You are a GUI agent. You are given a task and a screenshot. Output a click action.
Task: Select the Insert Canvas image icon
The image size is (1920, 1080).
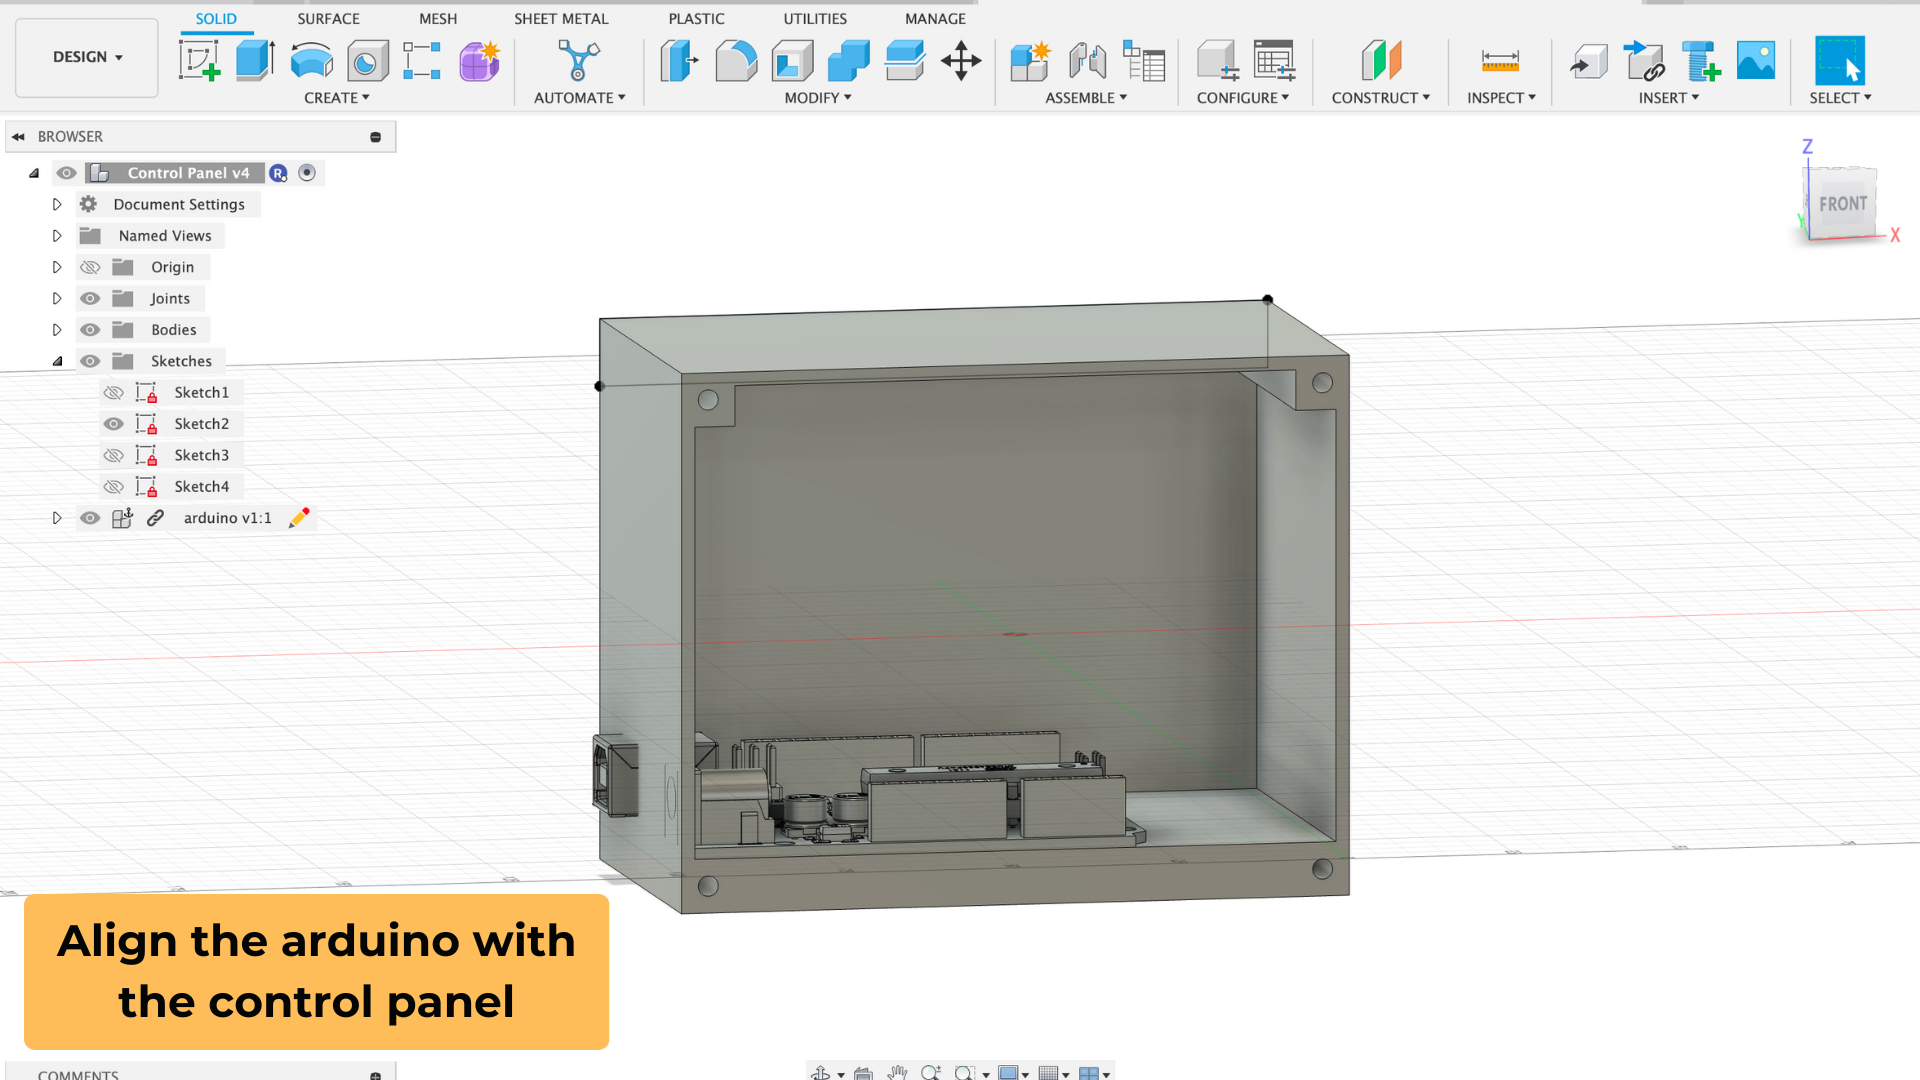(1756, 61)
